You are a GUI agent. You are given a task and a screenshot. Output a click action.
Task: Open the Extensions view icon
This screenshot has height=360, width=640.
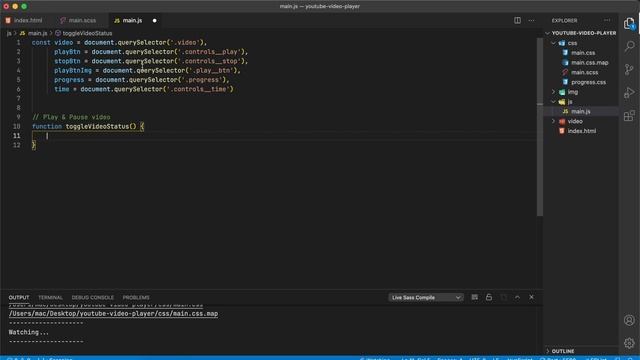[x=629, y=116]
